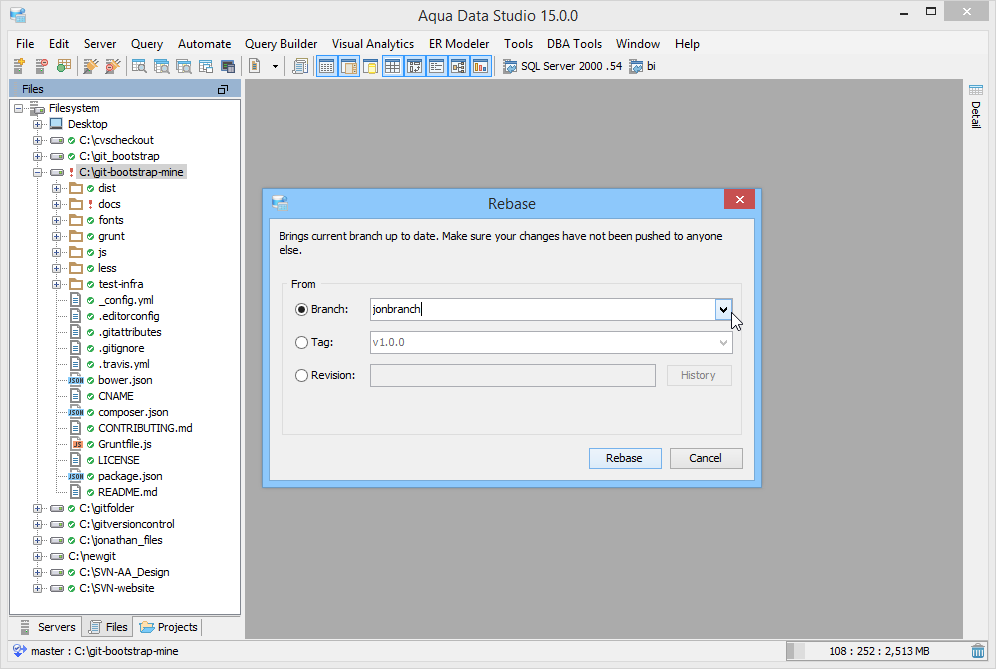Open the Branch combo box dropdown arrow
The width and height of the screenshot is (996, 669).
pos(723,309)
